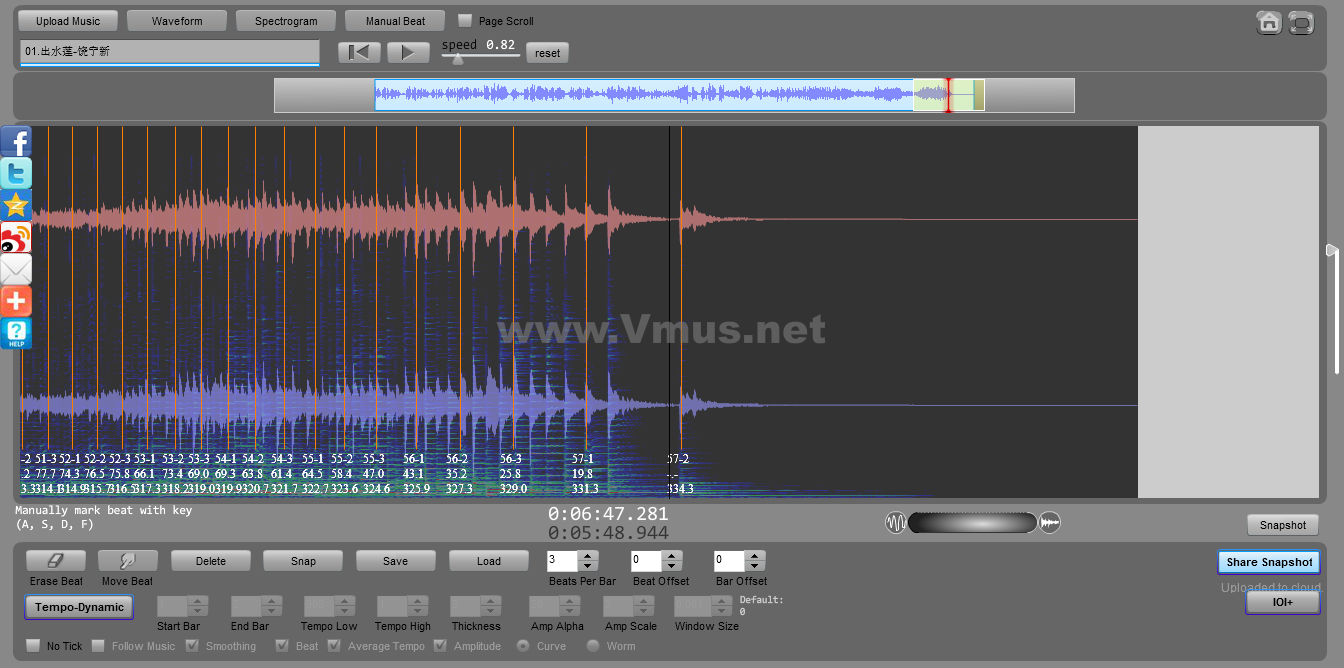
Task: Switch to the Spectrogram view
Action: point(286,21)
